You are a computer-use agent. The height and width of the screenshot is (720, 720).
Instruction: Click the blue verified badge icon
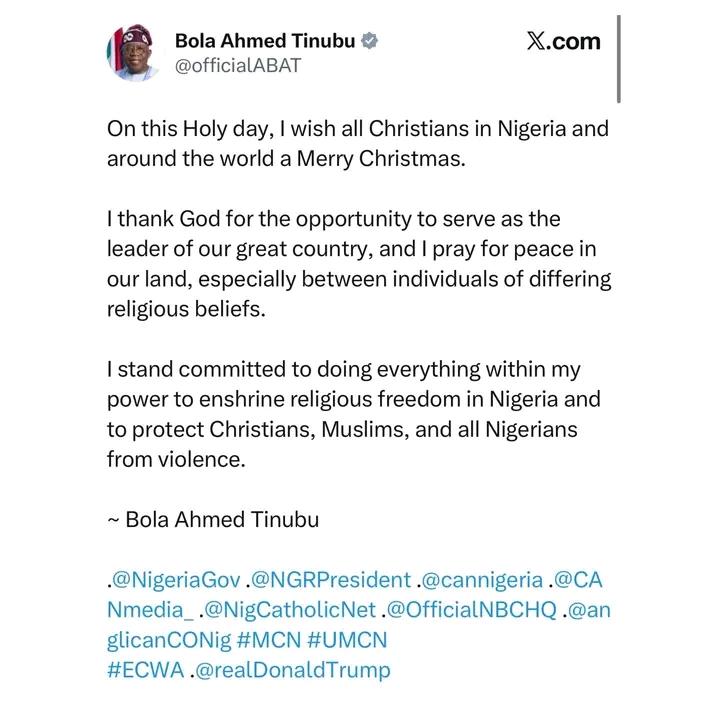pos(370,41)
